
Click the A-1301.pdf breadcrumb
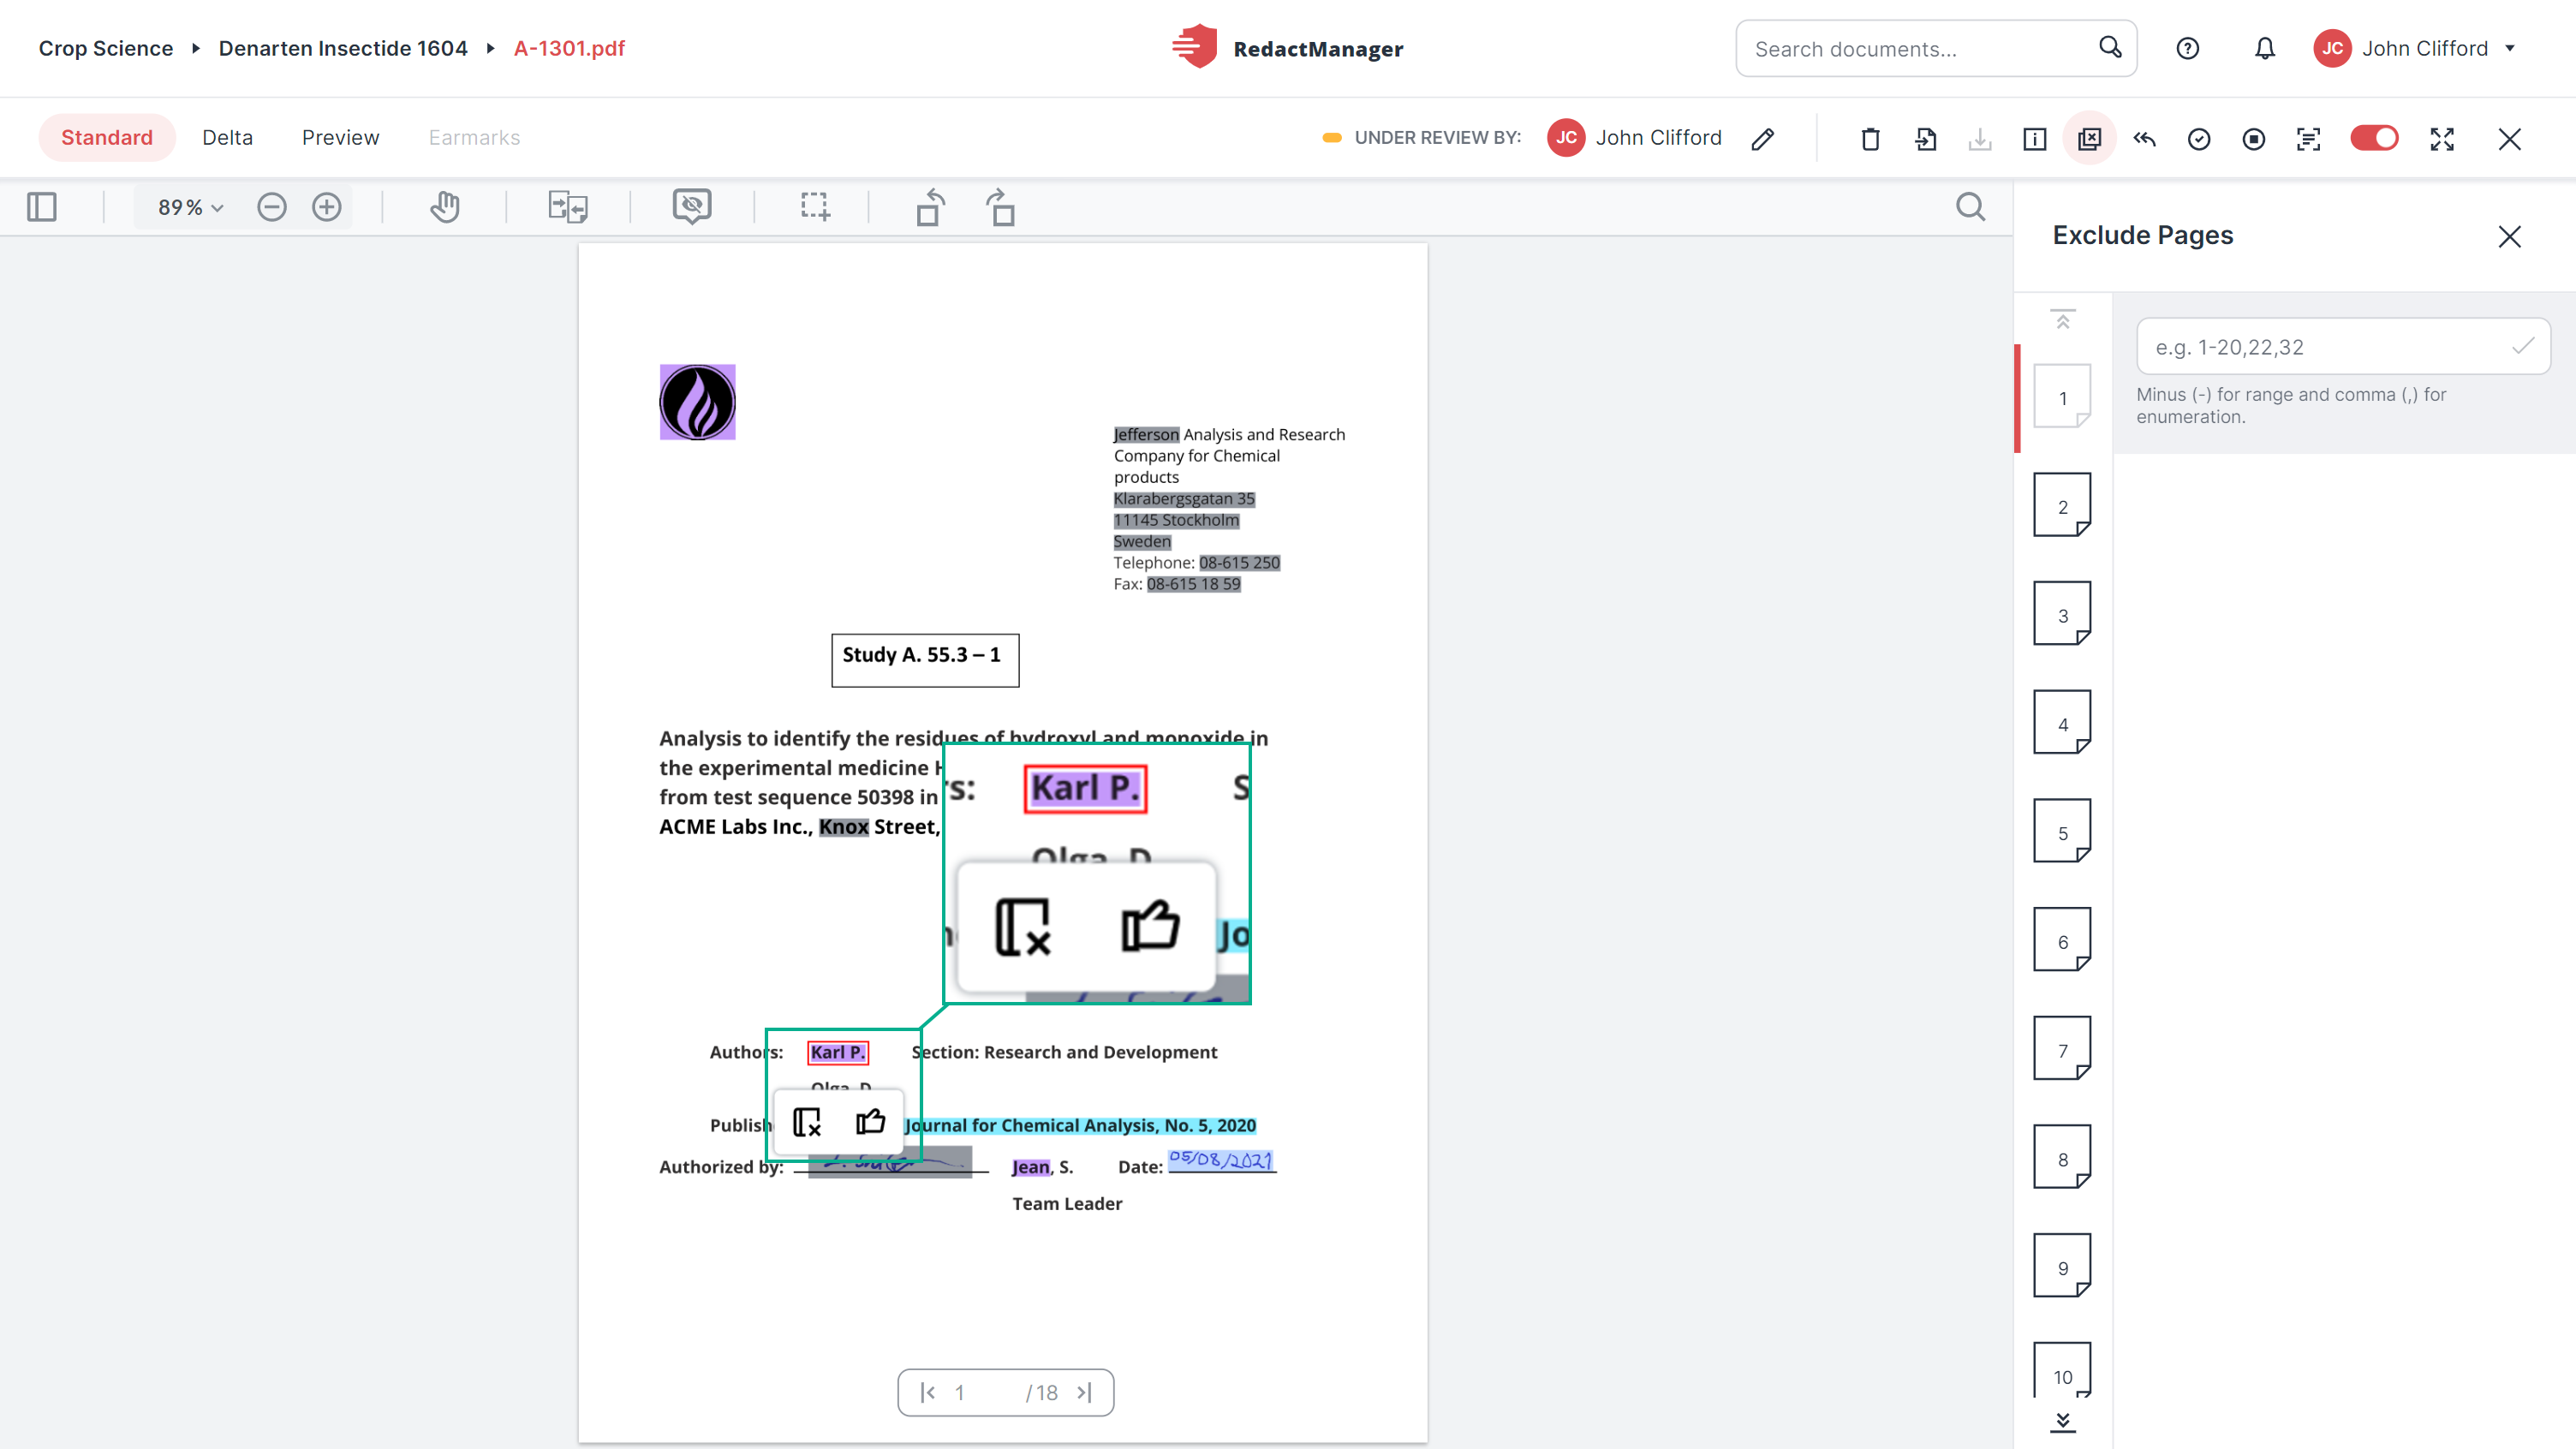pyautogui.click(x=570, y=48)
